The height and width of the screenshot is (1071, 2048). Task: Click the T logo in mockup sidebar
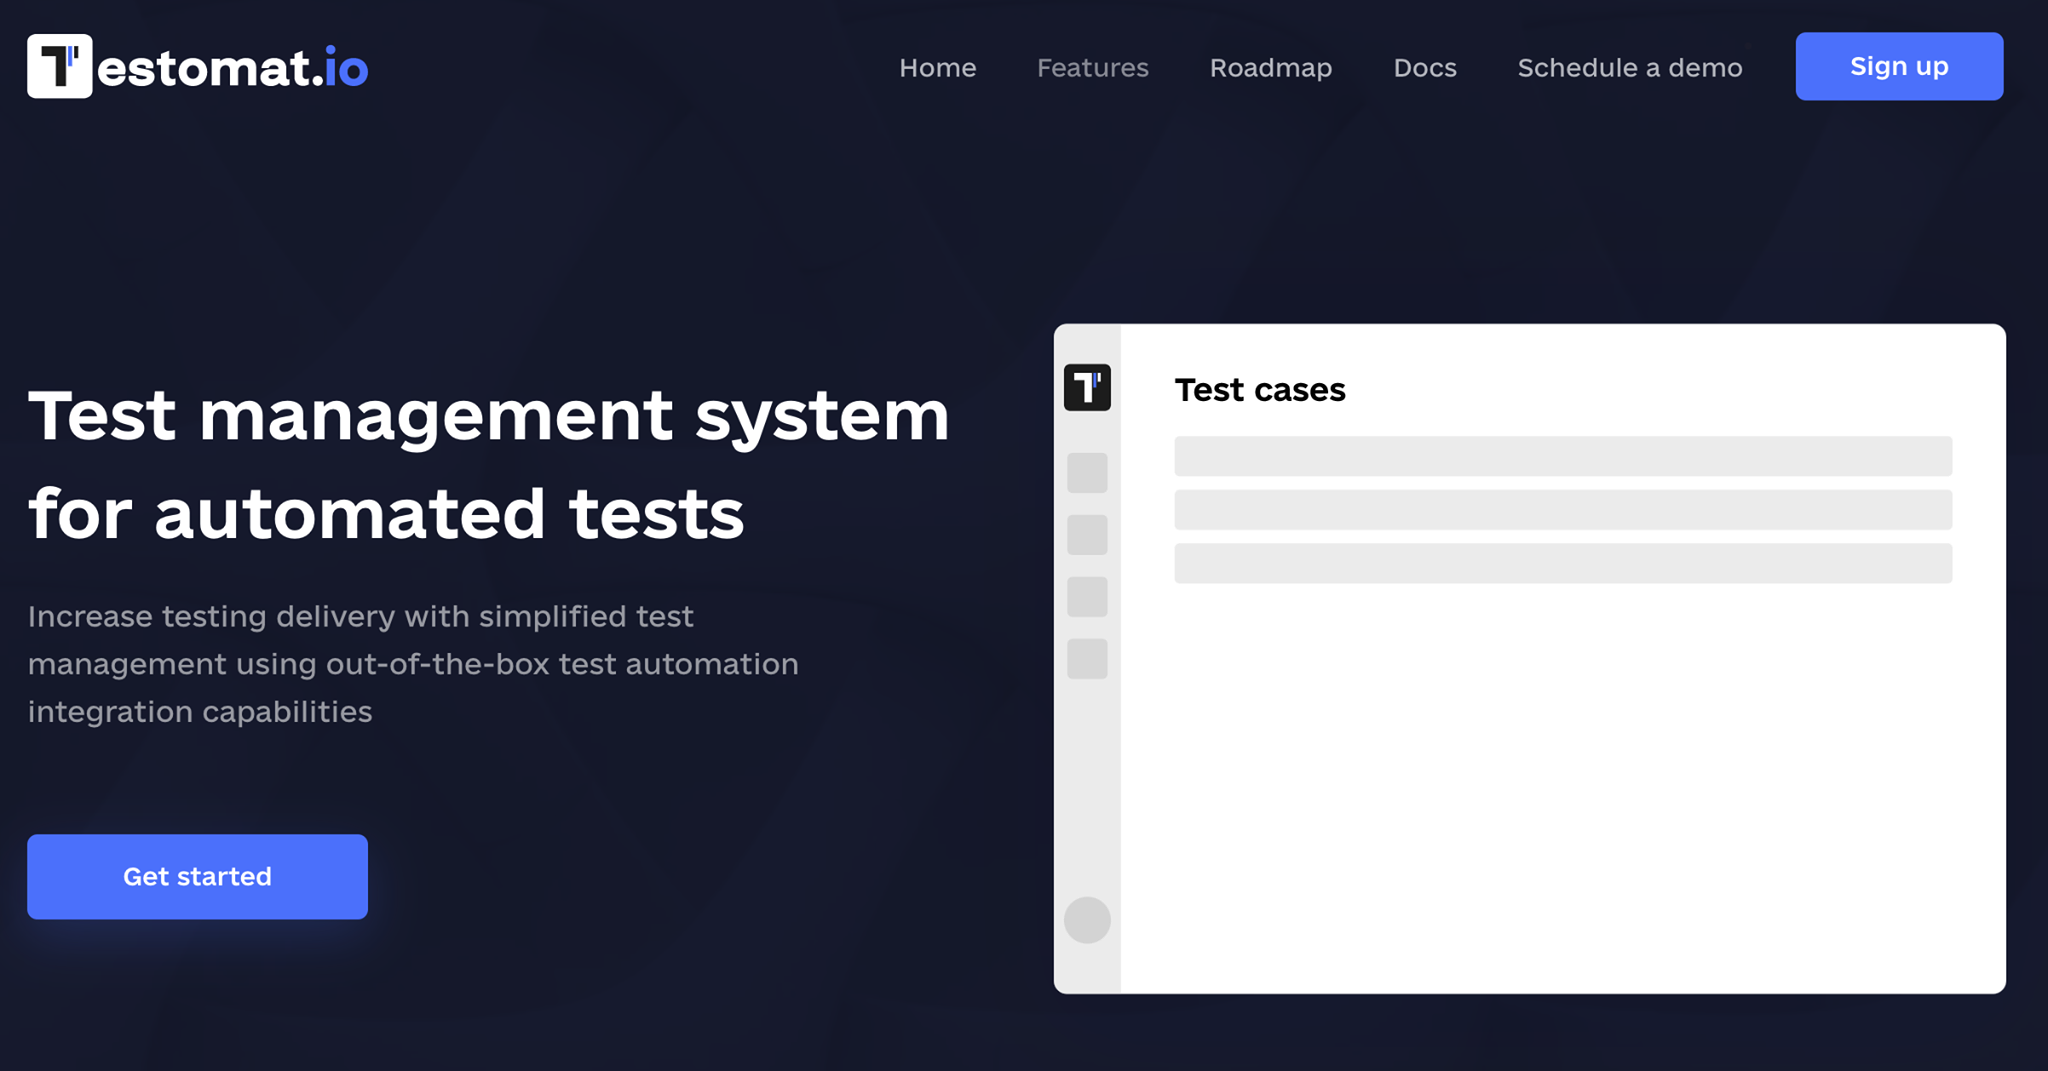[x=1087, y=387]
